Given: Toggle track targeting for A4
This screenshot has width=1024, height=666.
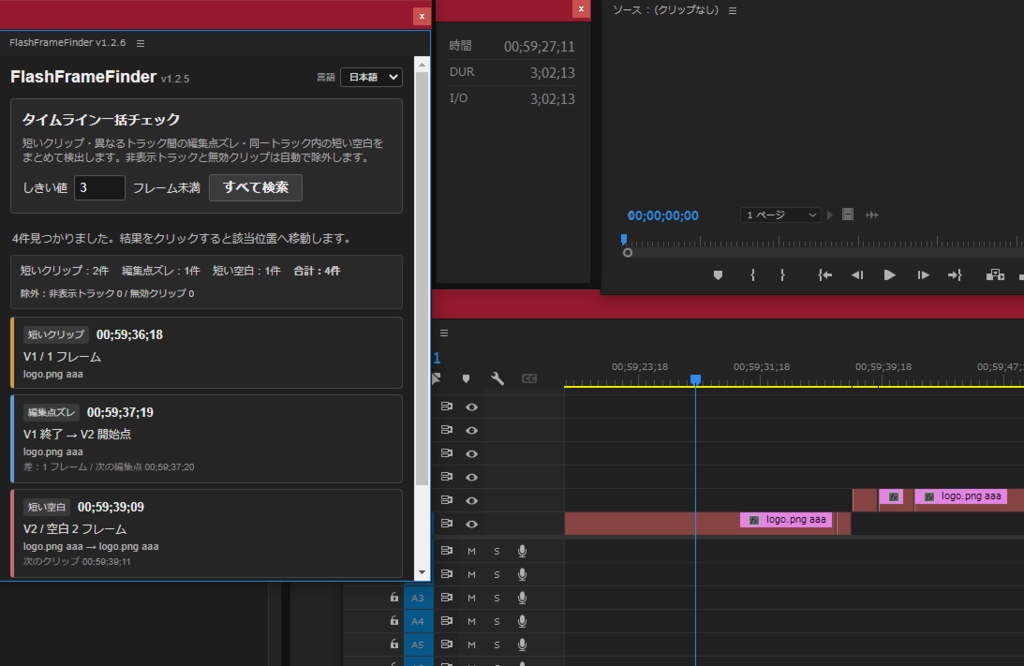Looking at the screenshot, I should (x=418, y=622).
